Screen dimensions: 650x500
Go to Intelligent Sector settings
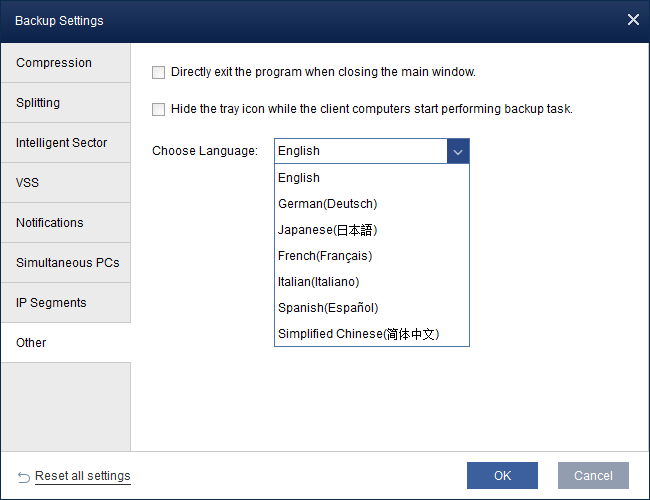(x=61, y=143)
